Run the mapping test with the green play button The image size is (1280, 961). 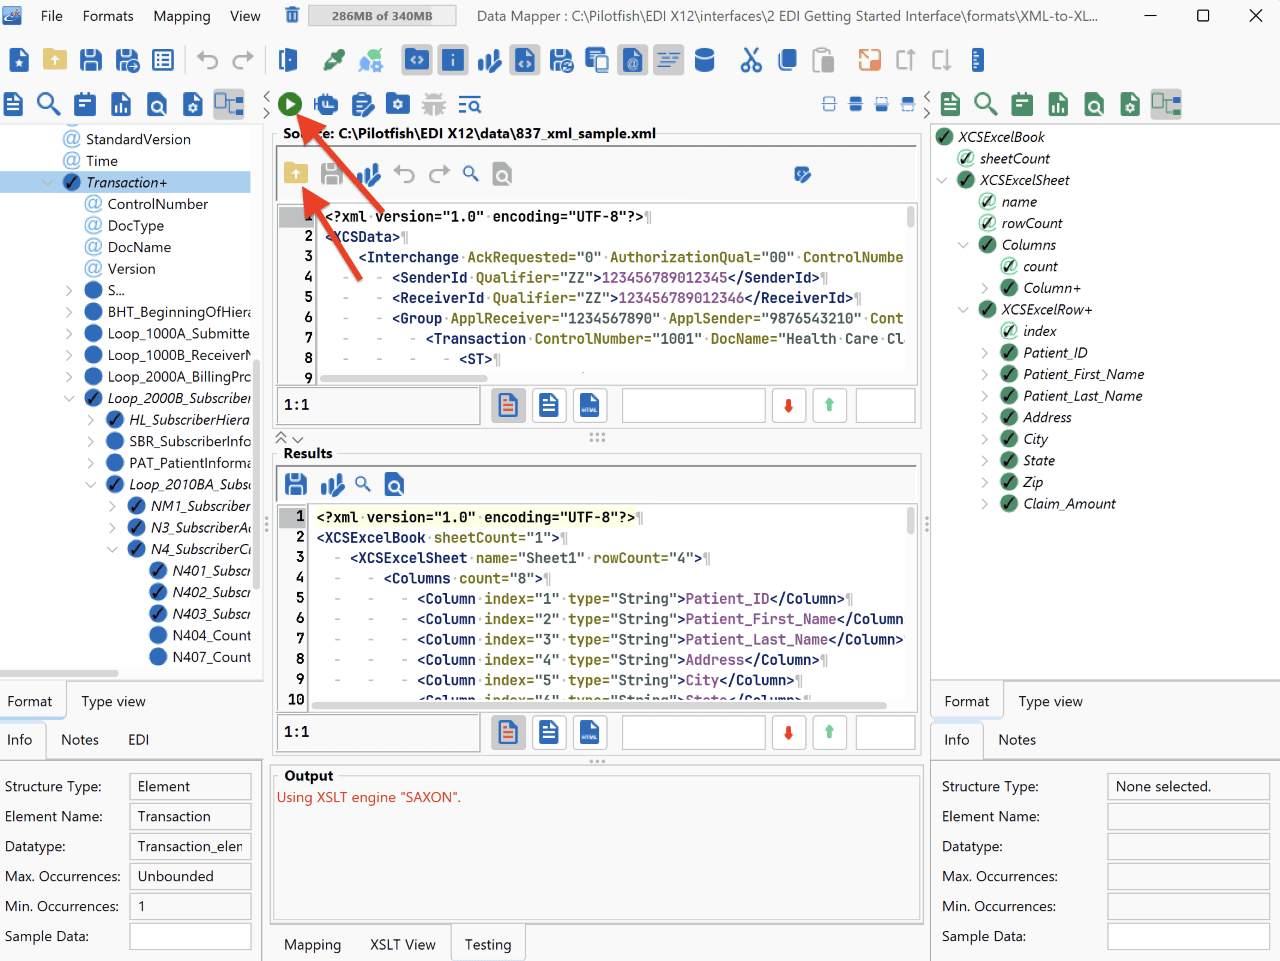(x=290, y=104)
